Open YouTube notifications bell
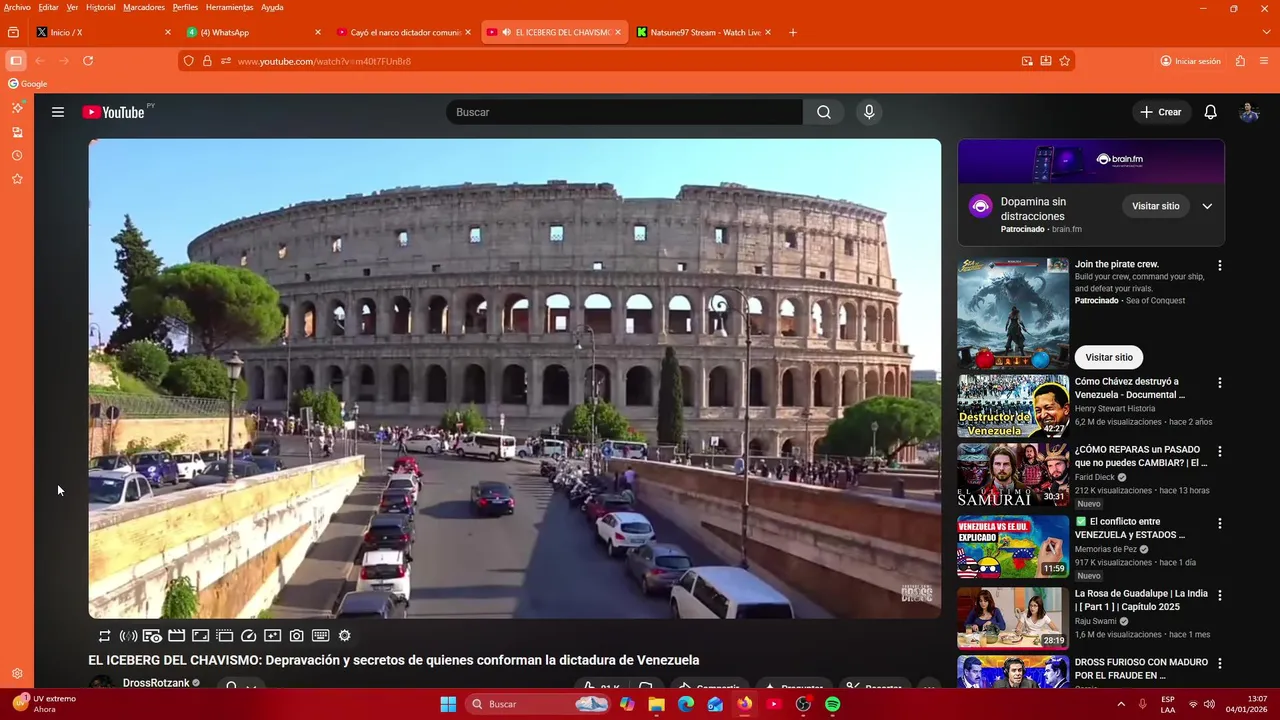Screen dimensions: 1280x720 1210,112
